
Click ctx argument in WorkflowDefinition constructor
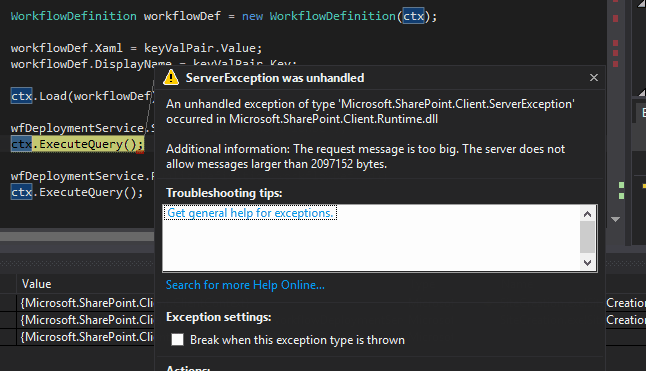point(413,16)
